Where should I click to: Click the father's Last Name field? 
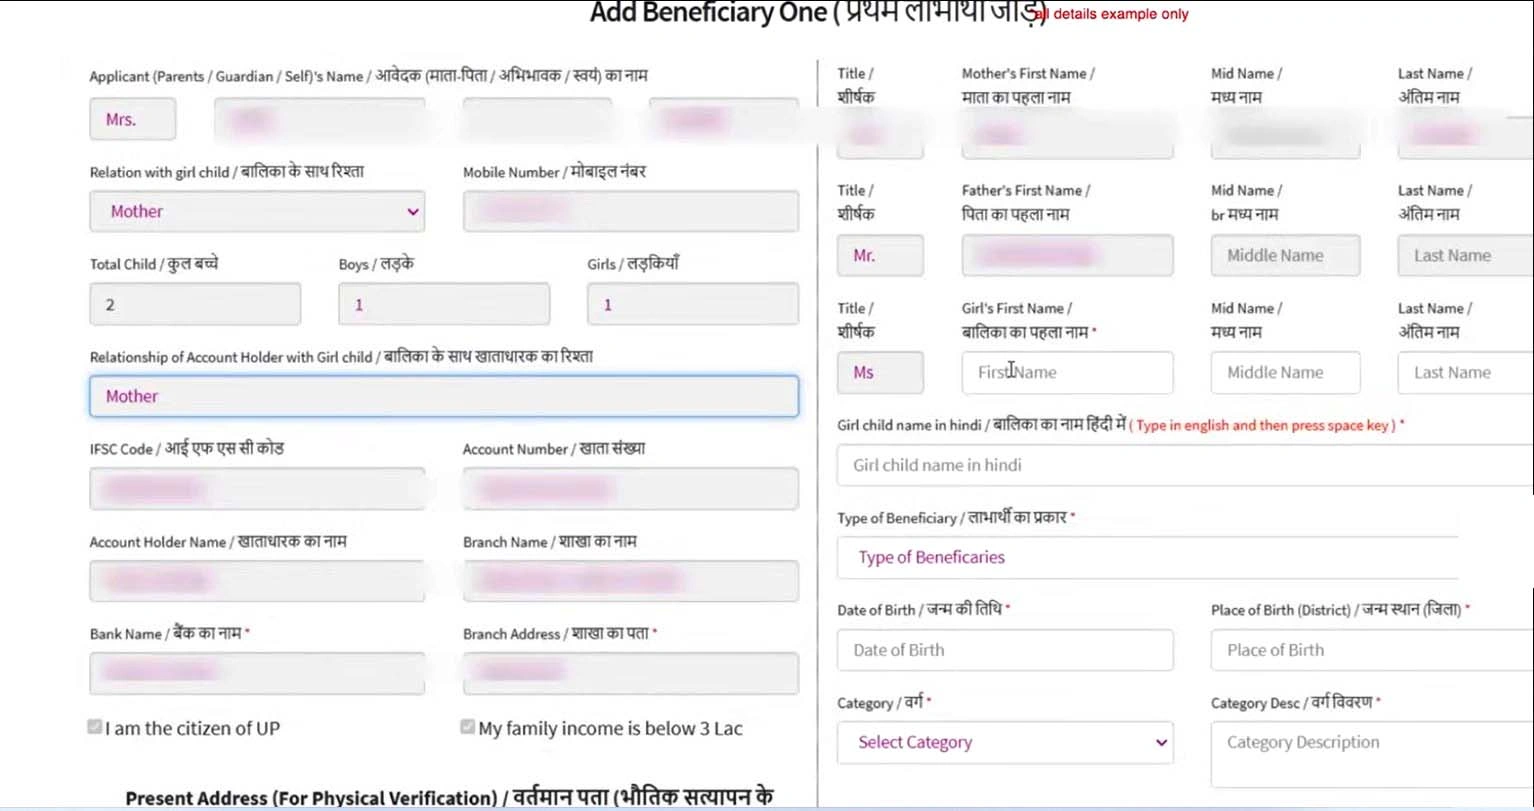1465,256
